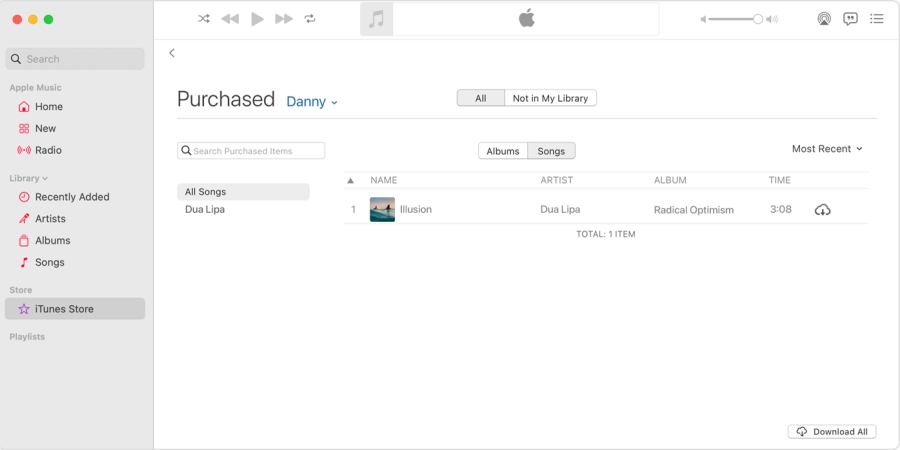The image size is (900, 450).
Task: Click the Store section header
Action: [x=21, y=290]
